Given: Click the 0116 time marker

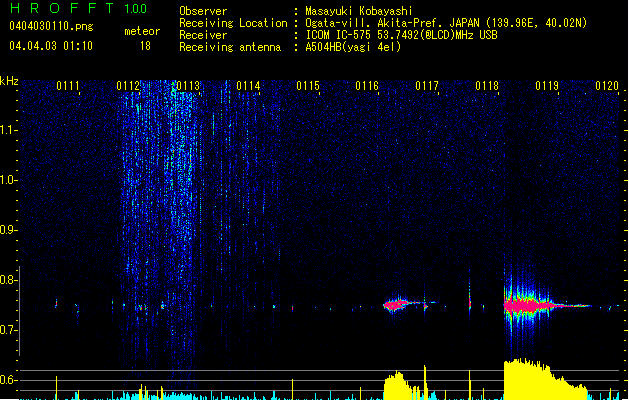Looking at the screenshot, I should pos(367,86).
